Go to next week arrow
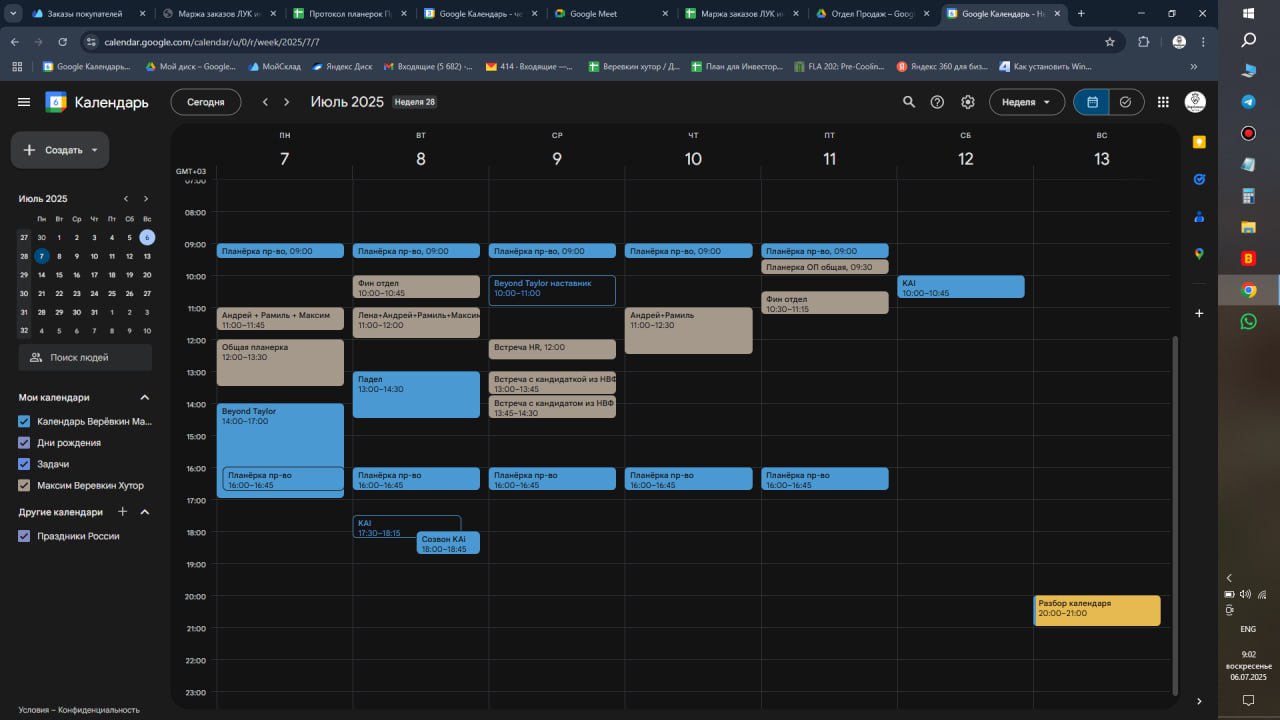1280x720 pixels. [287, 102]
